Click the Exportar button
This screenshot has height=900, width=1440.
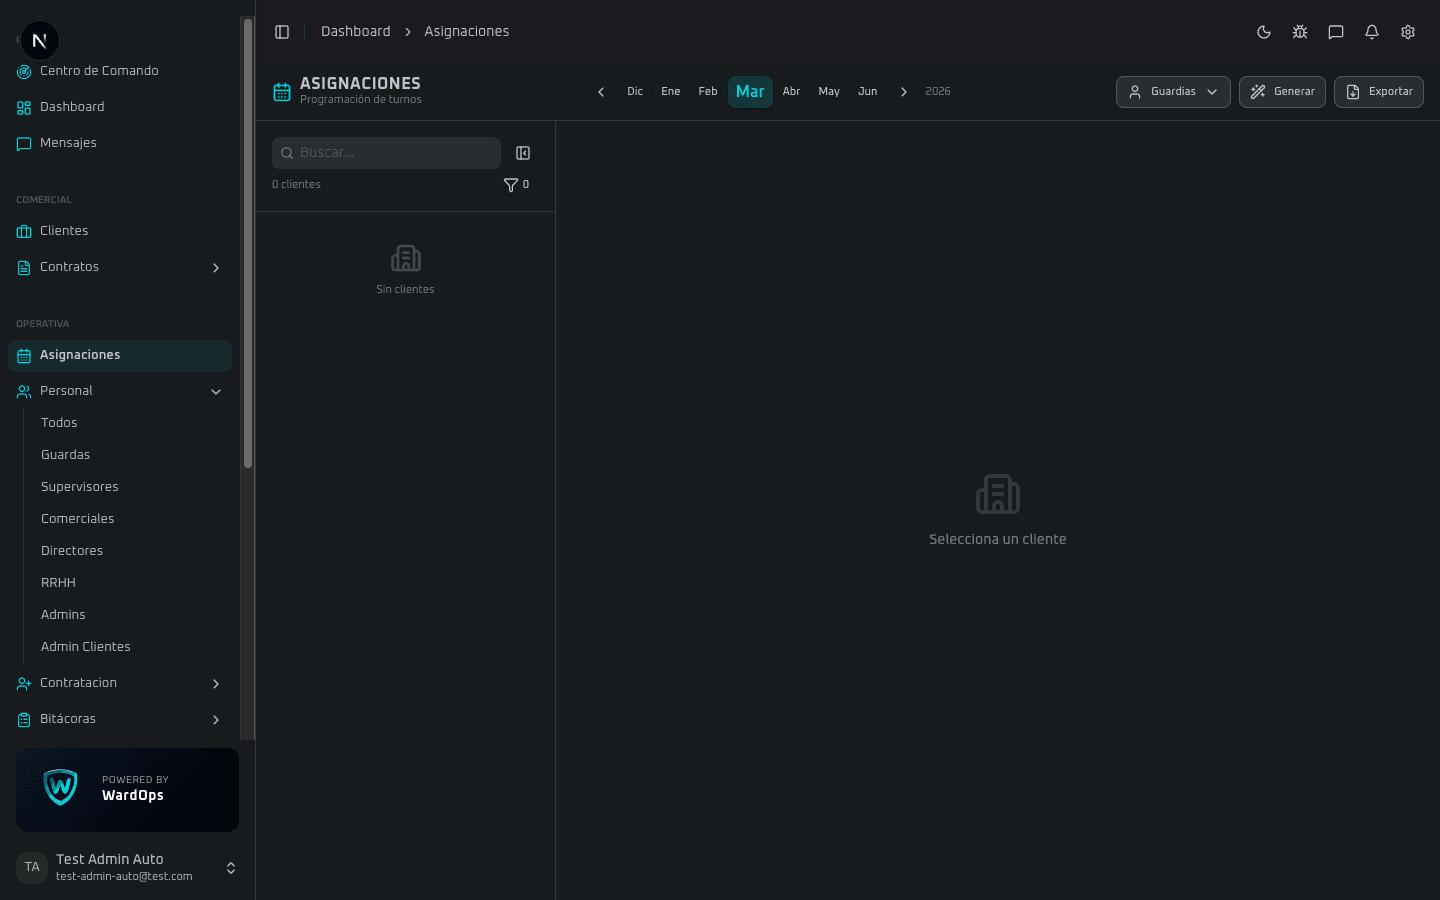point(1378,92)
